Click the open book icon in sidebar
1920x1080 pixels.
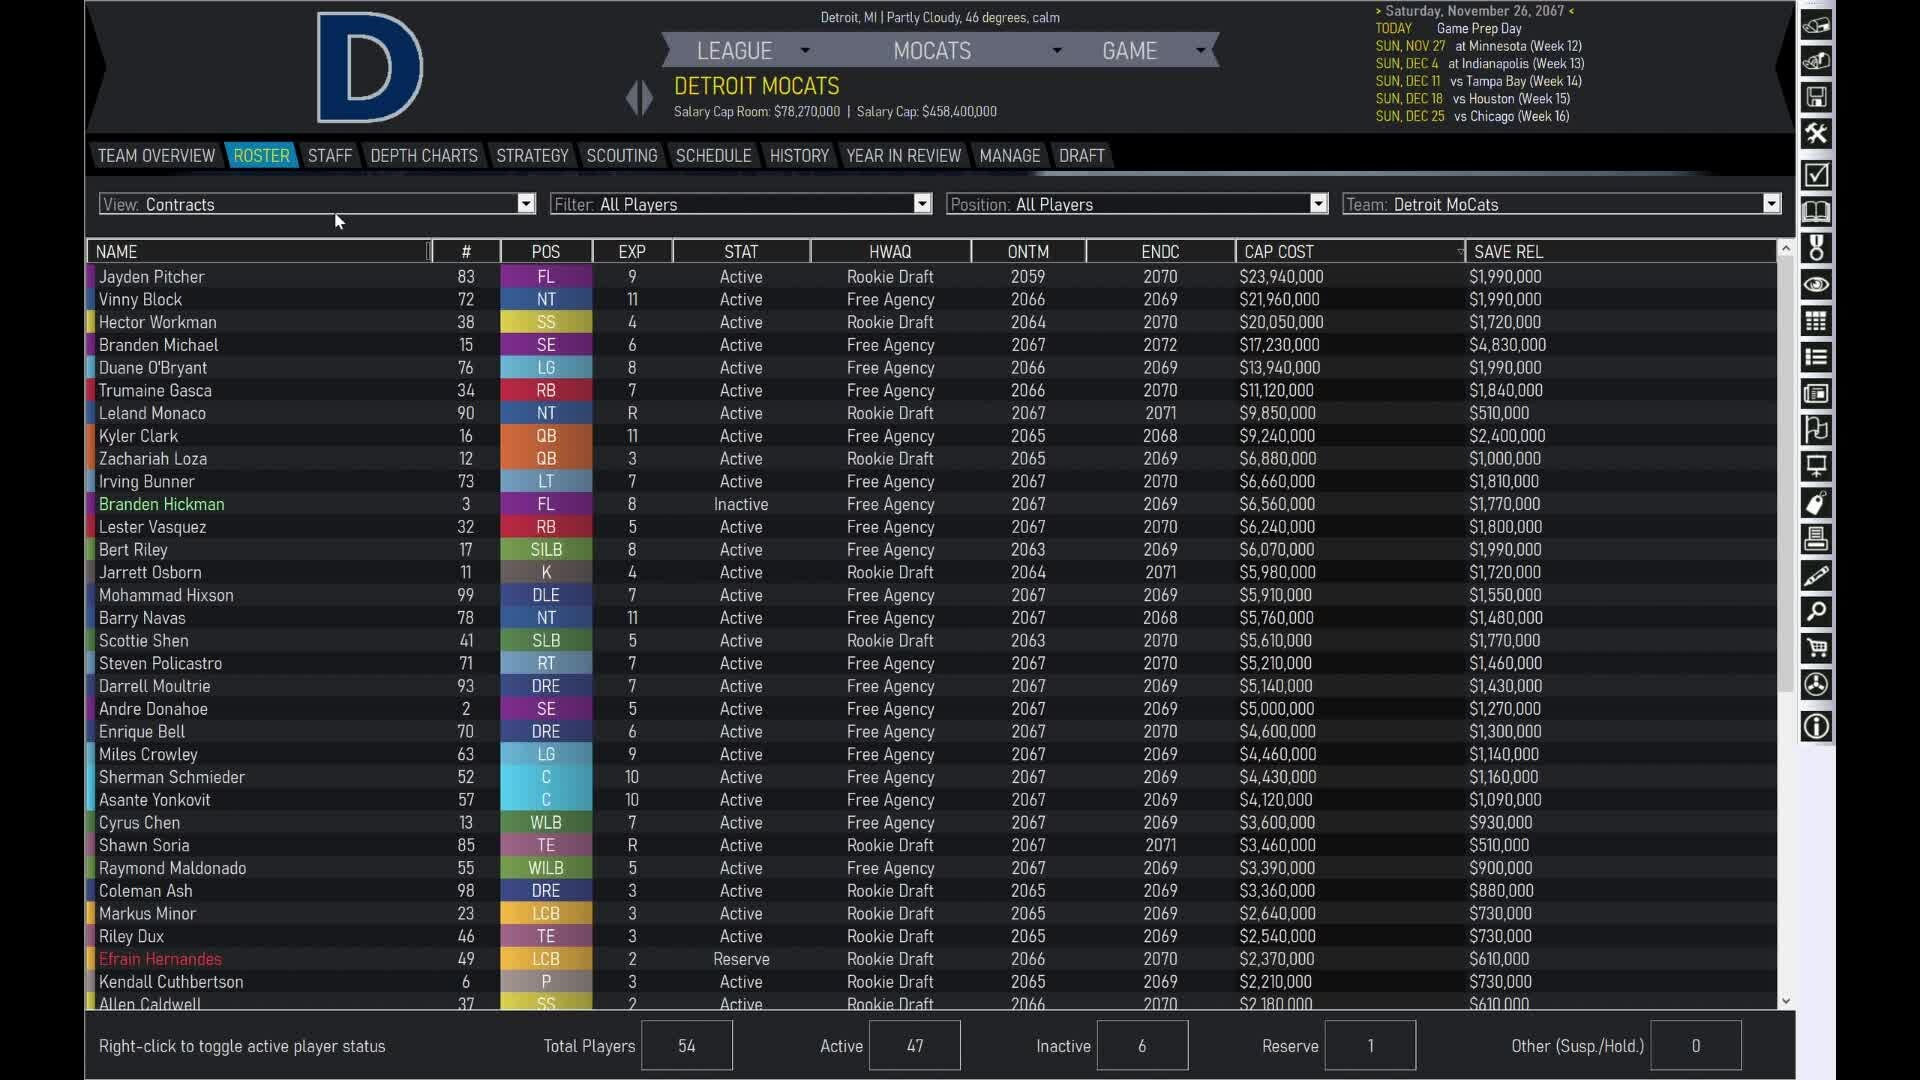[x=1816, y=212]
